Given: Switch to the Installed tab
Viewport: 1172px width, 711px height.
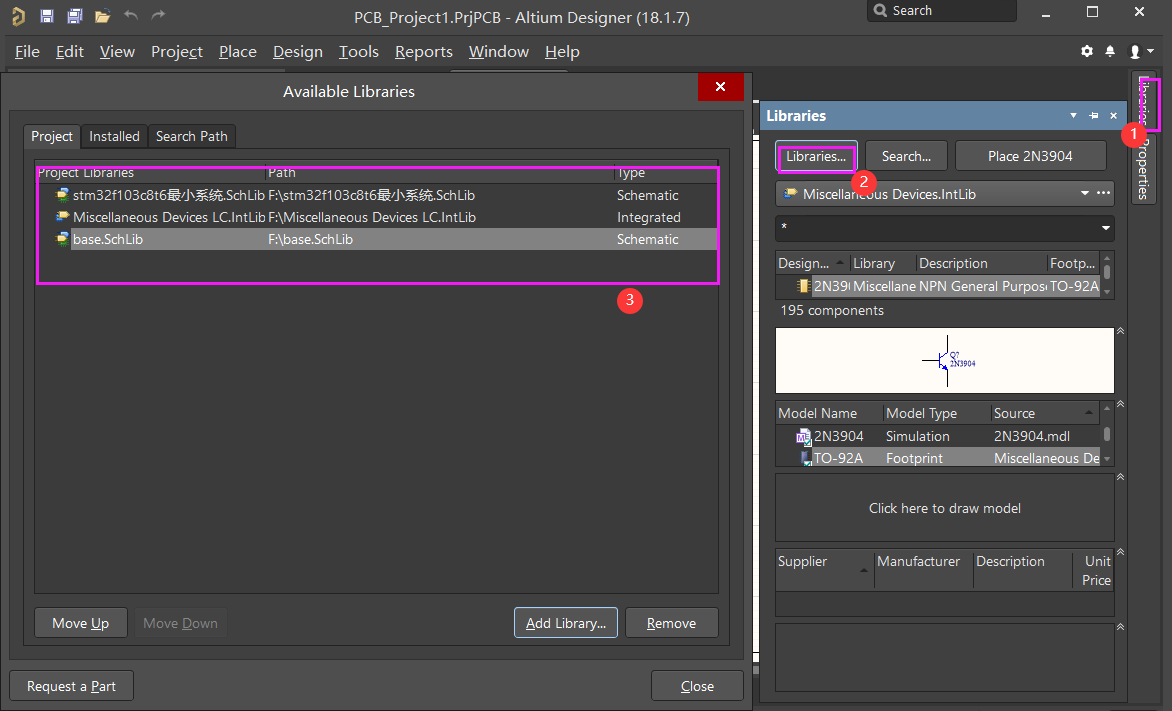Looking at the screenshot, I should [x=114, y=136].
